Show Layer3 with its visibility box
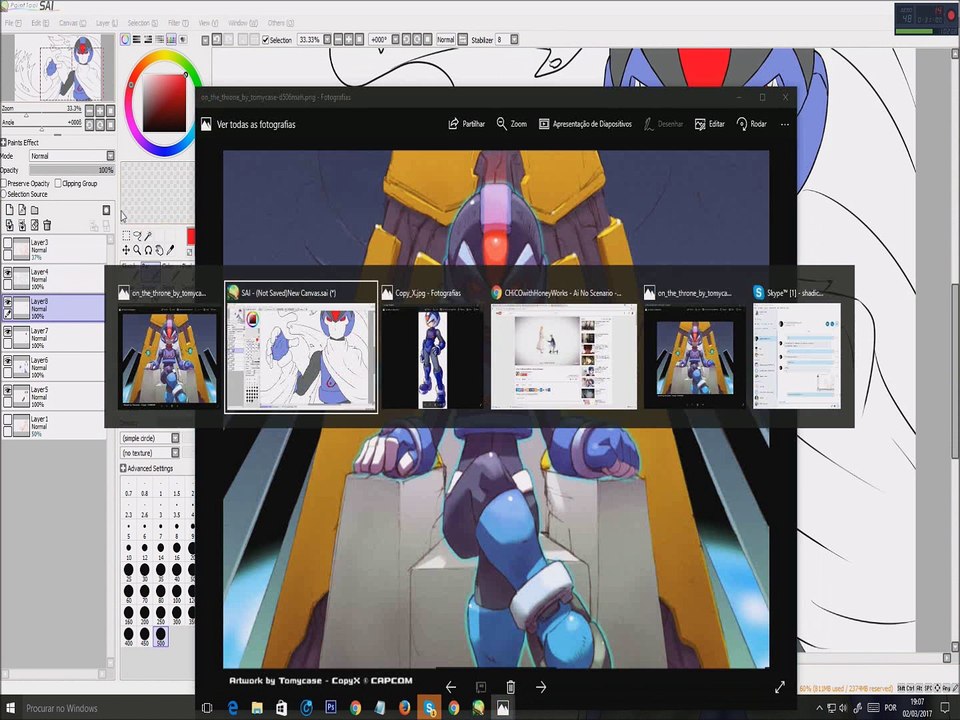 click(7, 242)
